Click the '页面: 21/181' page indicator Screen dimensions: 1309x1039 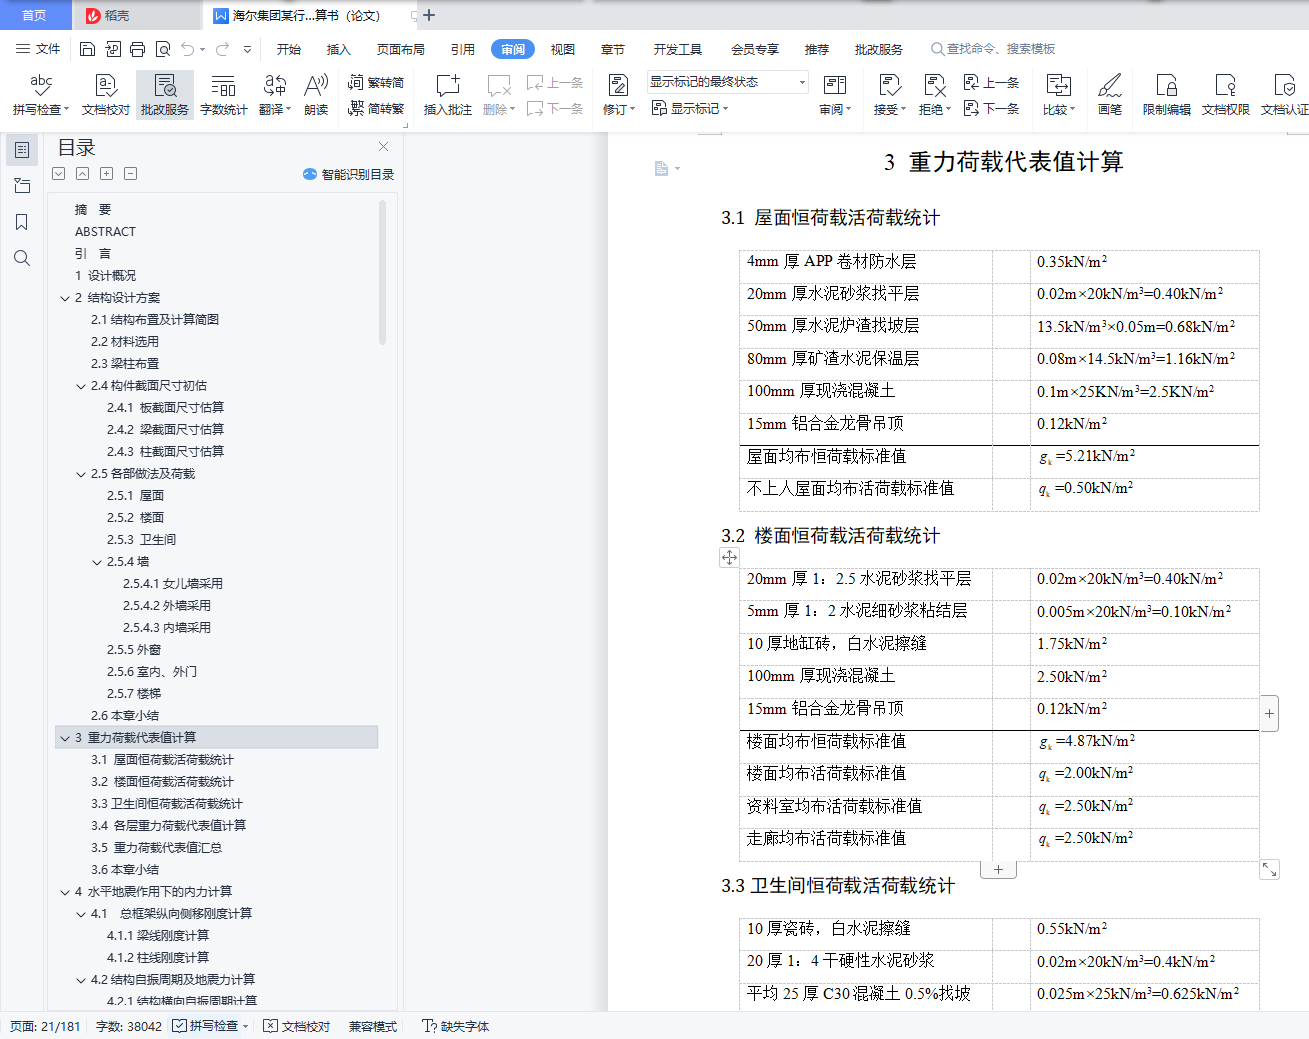click(45, 1026)
